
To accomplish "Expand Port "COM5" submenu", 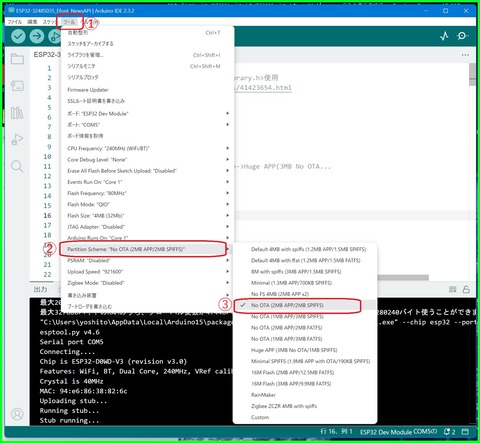I will 147,125.
